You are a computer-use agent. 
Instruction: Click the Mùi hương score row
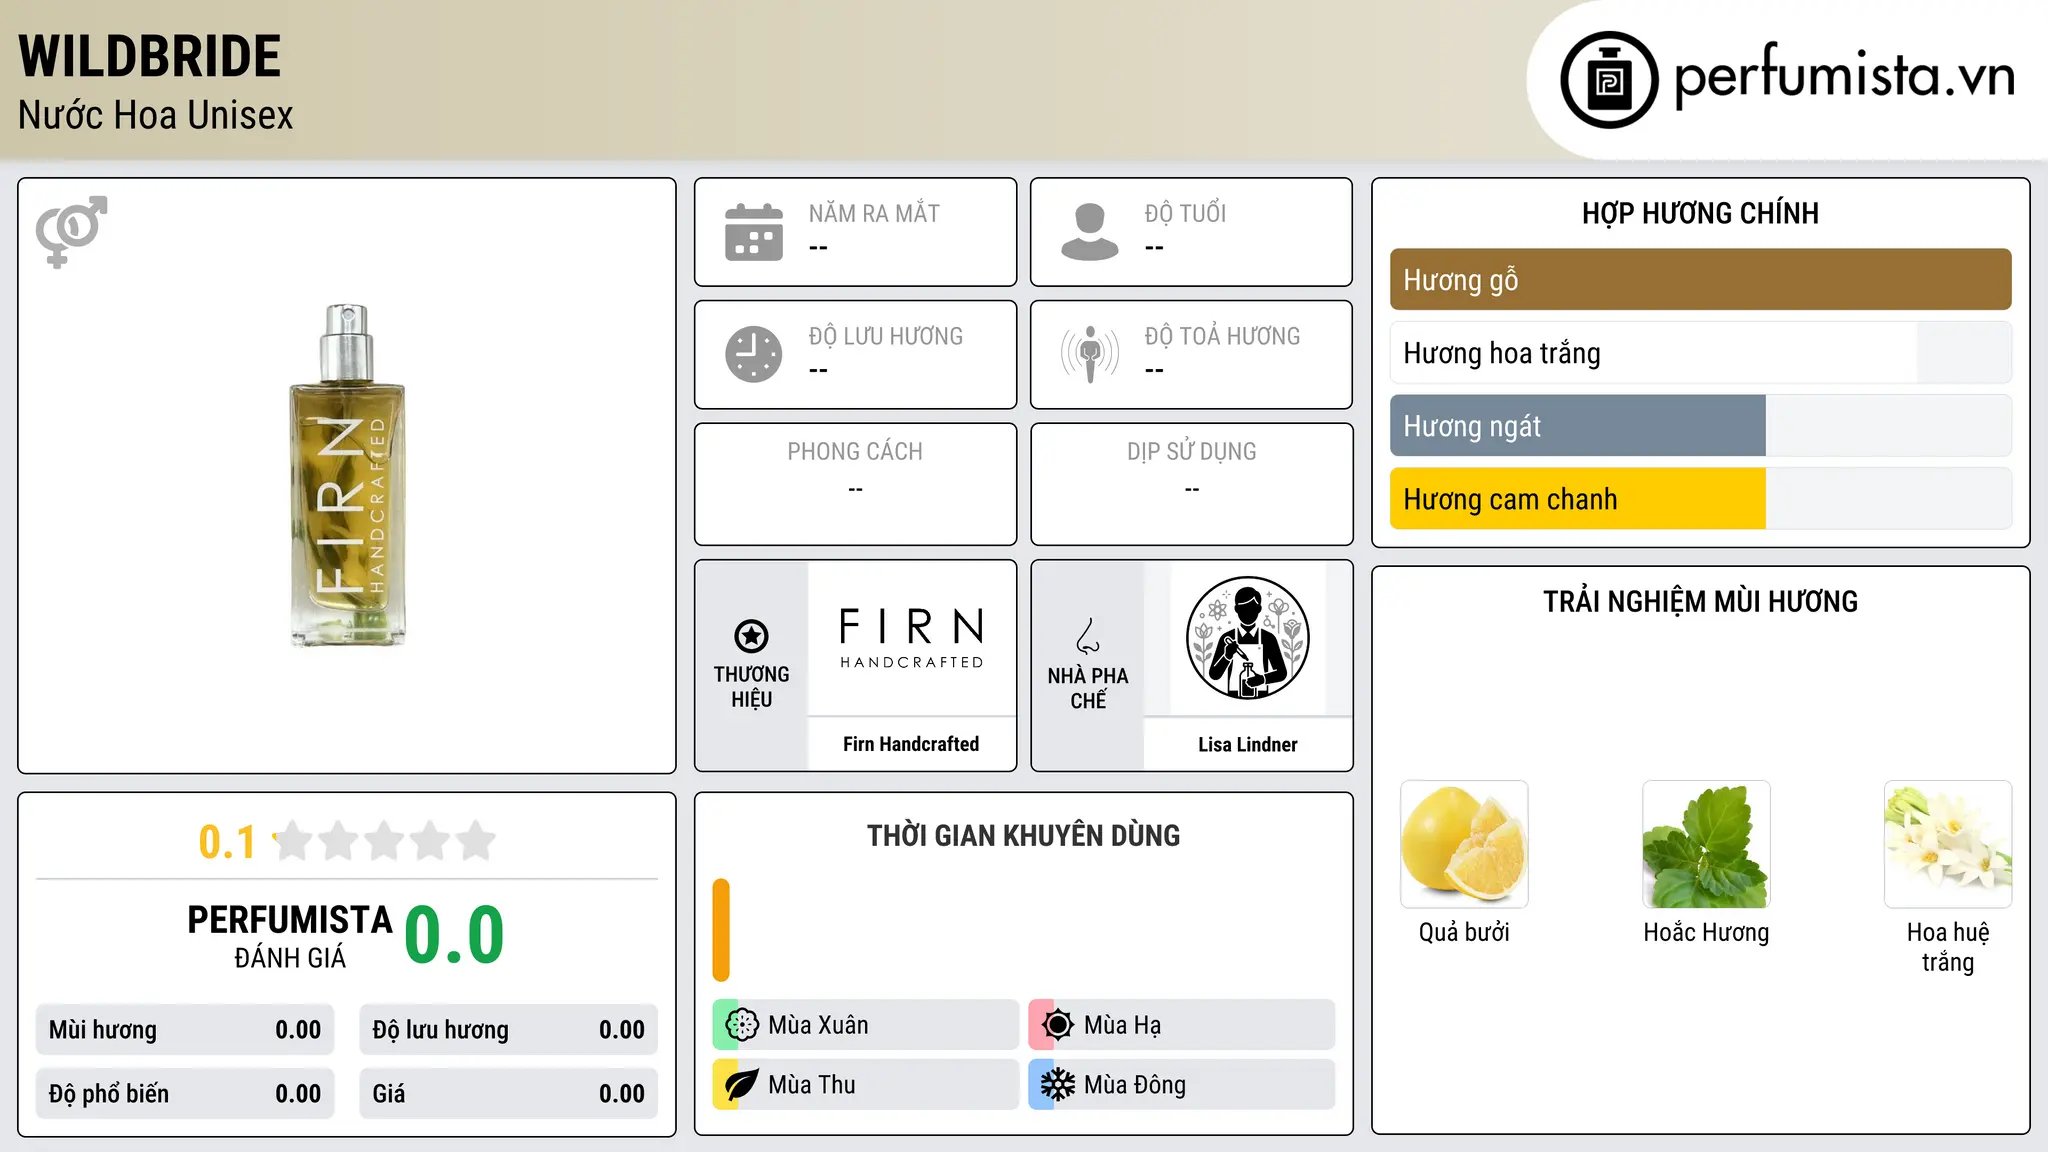(x=185, y=1030)
